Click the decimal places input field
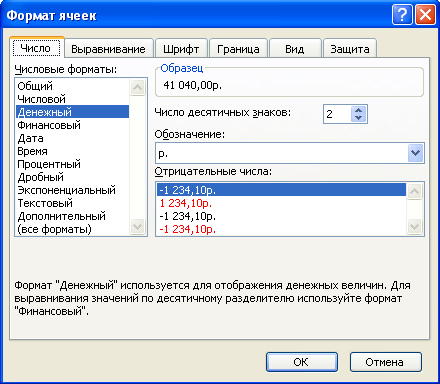The width and height of the screenshot is (440, 384). [x=337, y=114]
